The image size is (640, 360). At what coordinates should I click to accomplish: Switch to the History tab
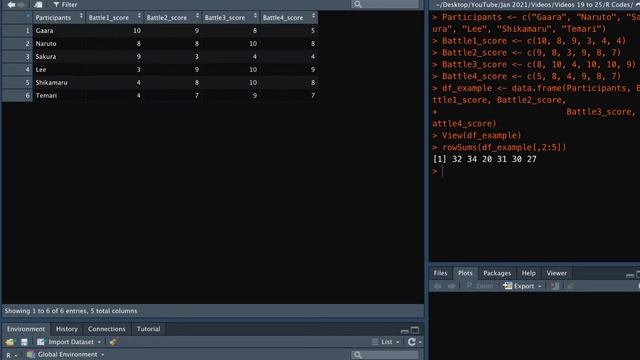67,329
